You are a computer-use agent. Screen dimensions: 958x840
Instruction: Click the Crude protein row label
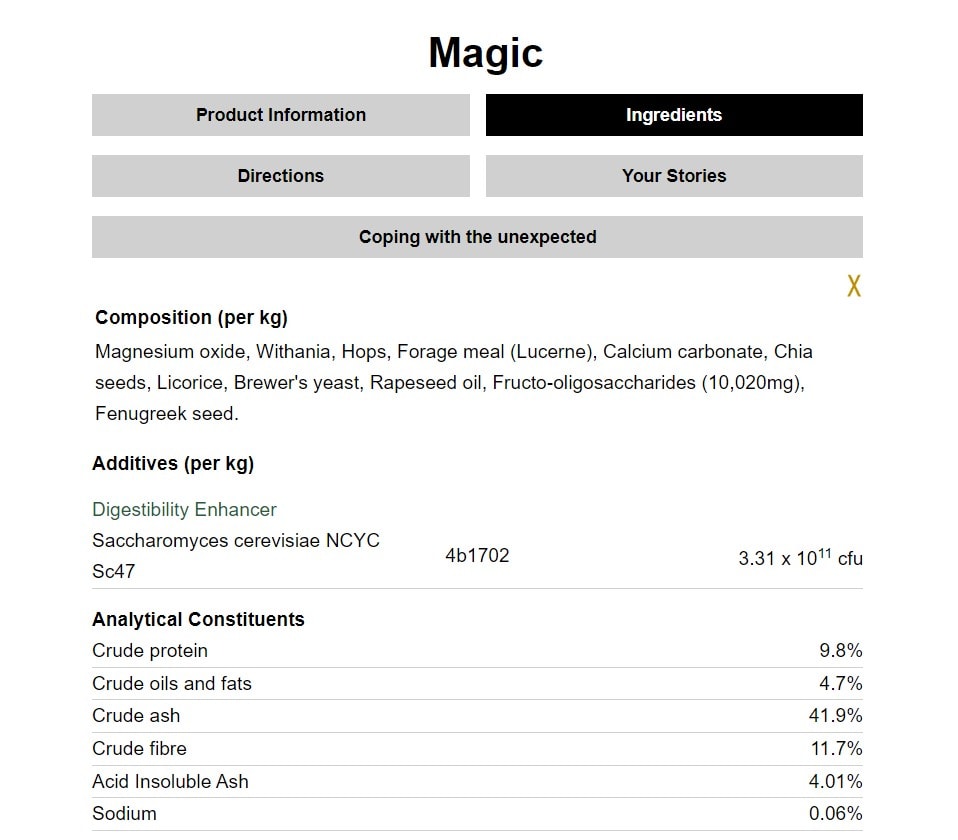coord(150,651)
